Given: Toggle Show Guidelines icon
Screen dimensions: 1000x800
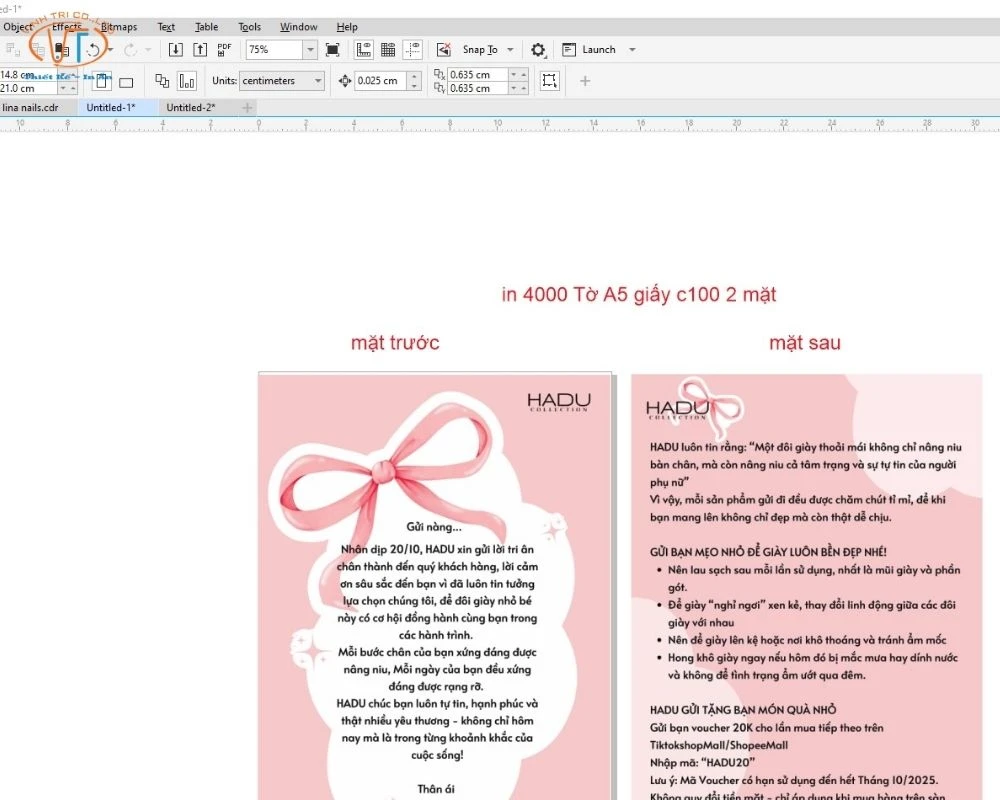Looking at the screenshot, I should point(413,49).
